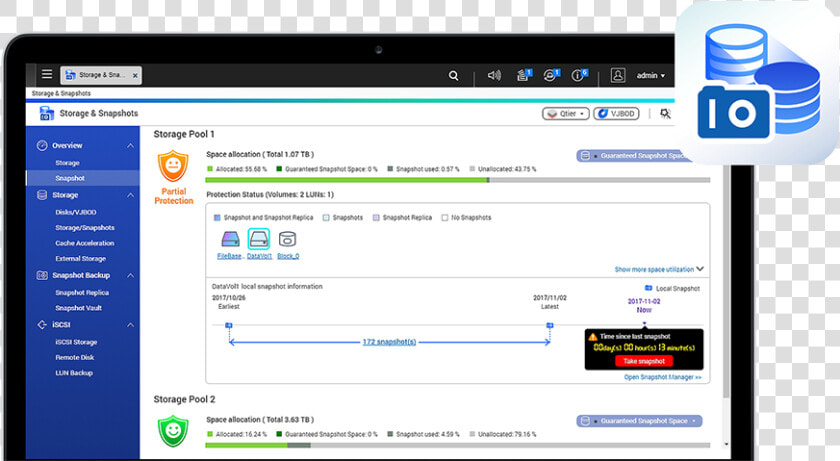The image size is (840, 461).
Task: Click the vertical scrollbar of main panel
Action: pyautogui.click(x=726, y=282)
